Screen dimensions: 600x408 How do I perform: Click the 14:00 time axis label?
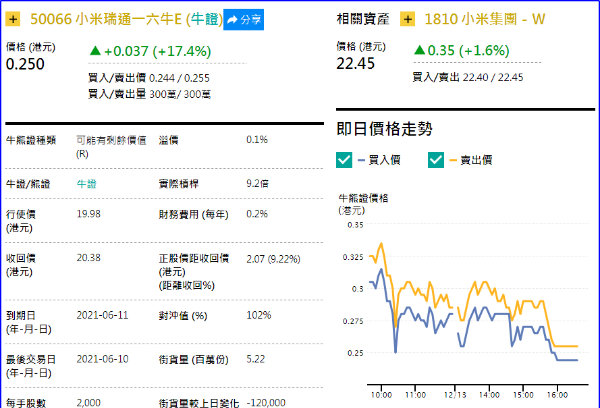489,395
